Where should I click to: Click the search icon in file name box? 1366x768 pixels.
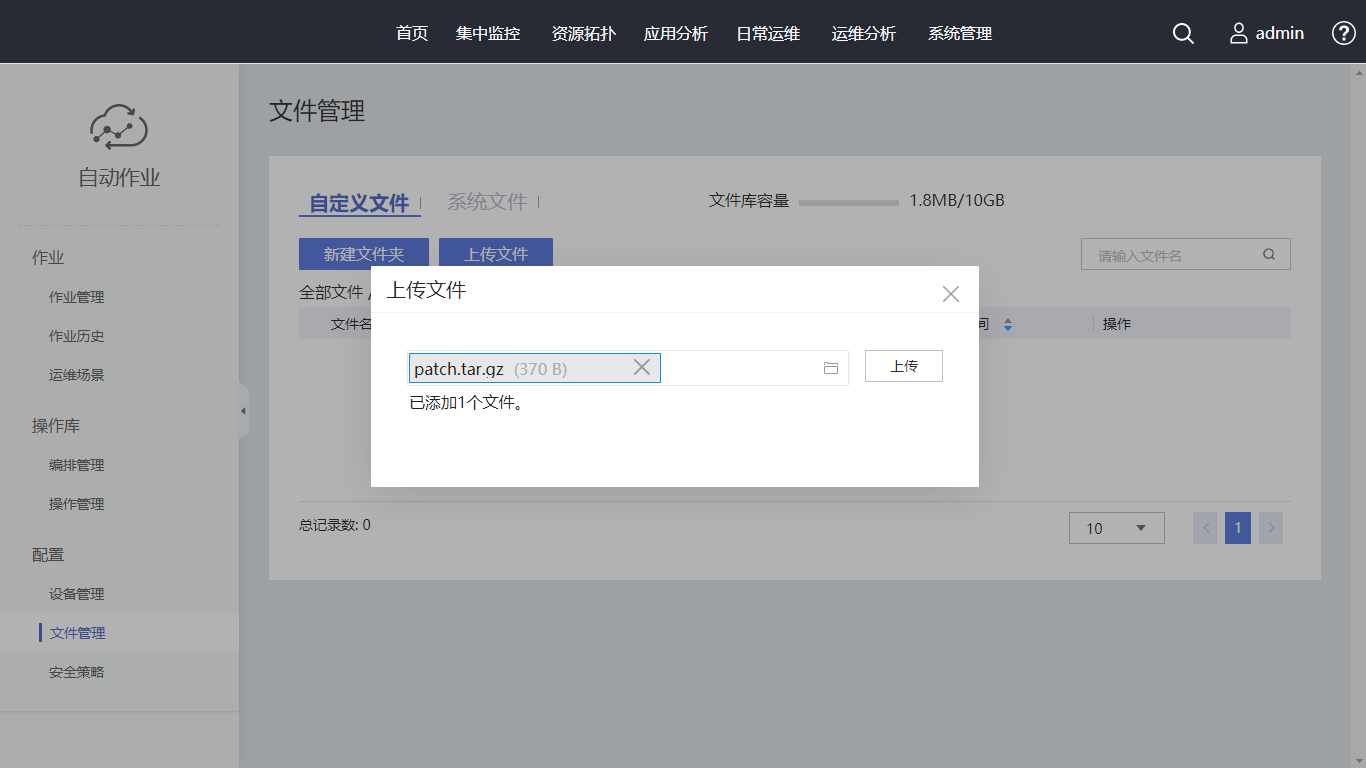coord(1269,254)
